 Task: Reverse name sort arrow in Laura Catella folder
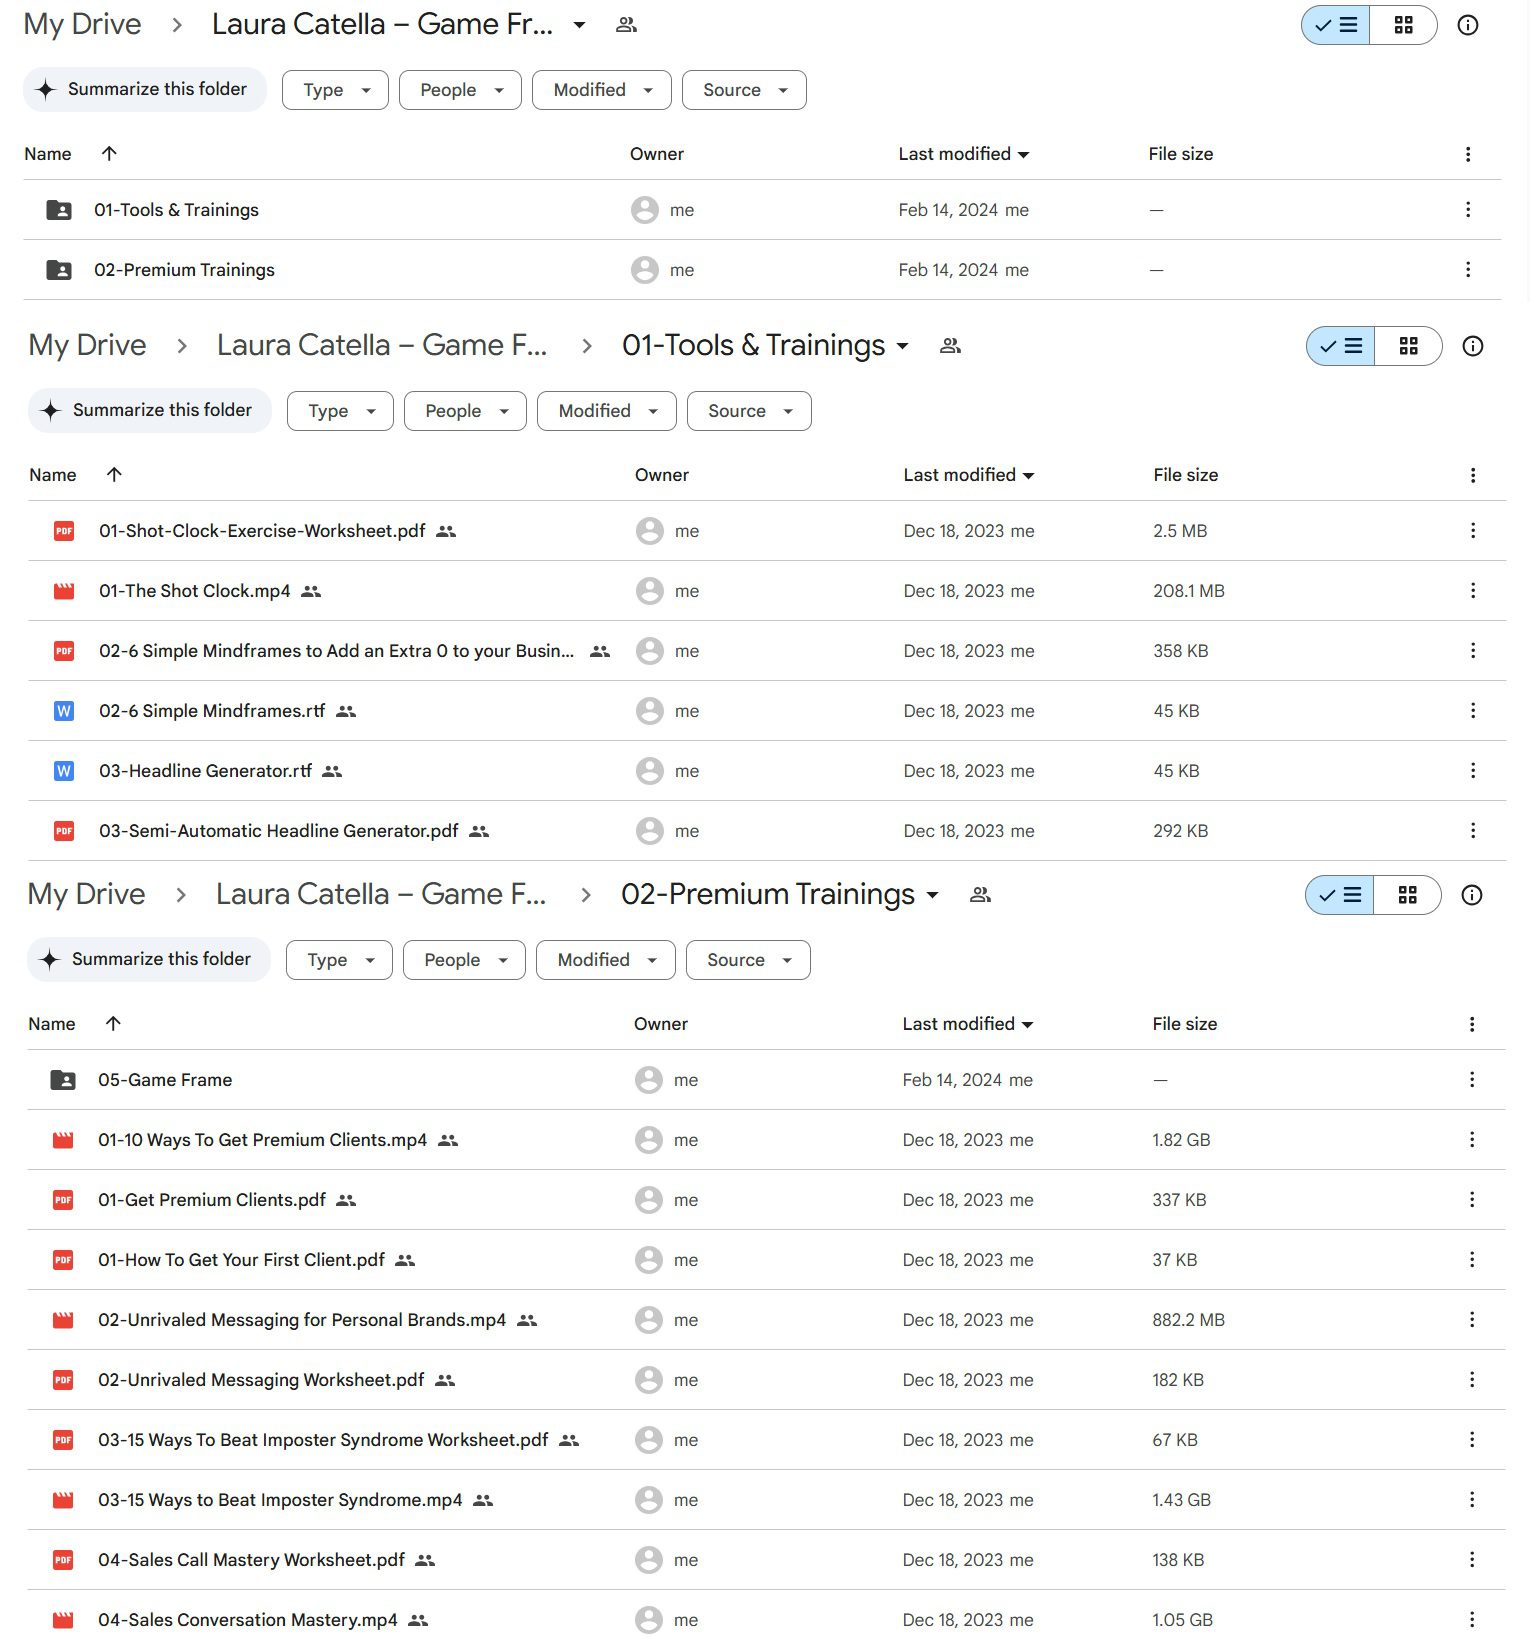click(109, 153)
